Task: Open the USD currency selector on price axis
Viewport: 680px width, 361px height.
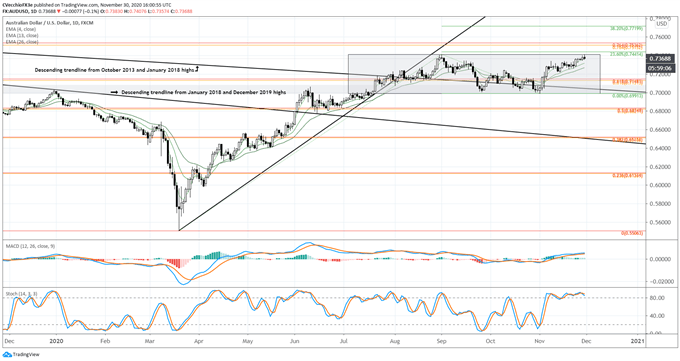Action: pos(661,24)
